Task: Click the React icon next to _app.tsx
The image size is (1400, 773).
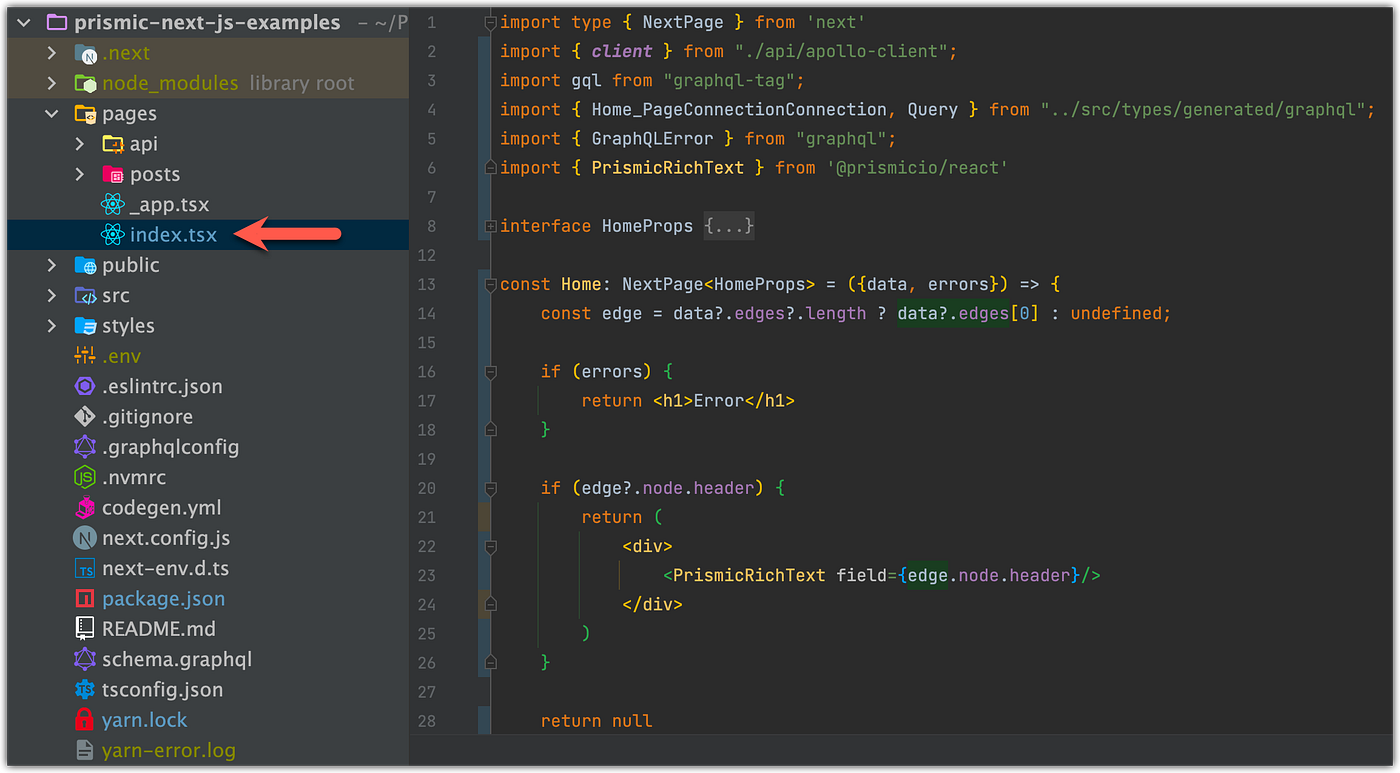Action: click(x=111, y=204)
